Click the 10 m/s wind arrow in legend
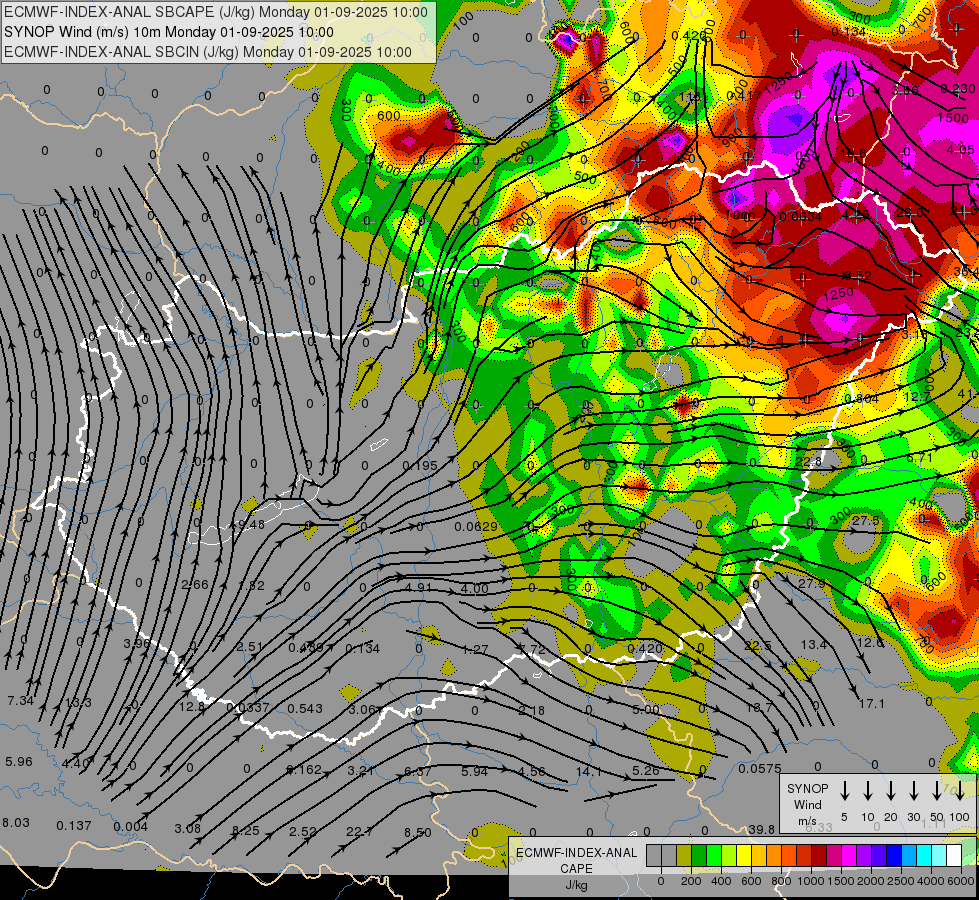The height and width of the screenshot is (900, 979). (x=868, y=791)
